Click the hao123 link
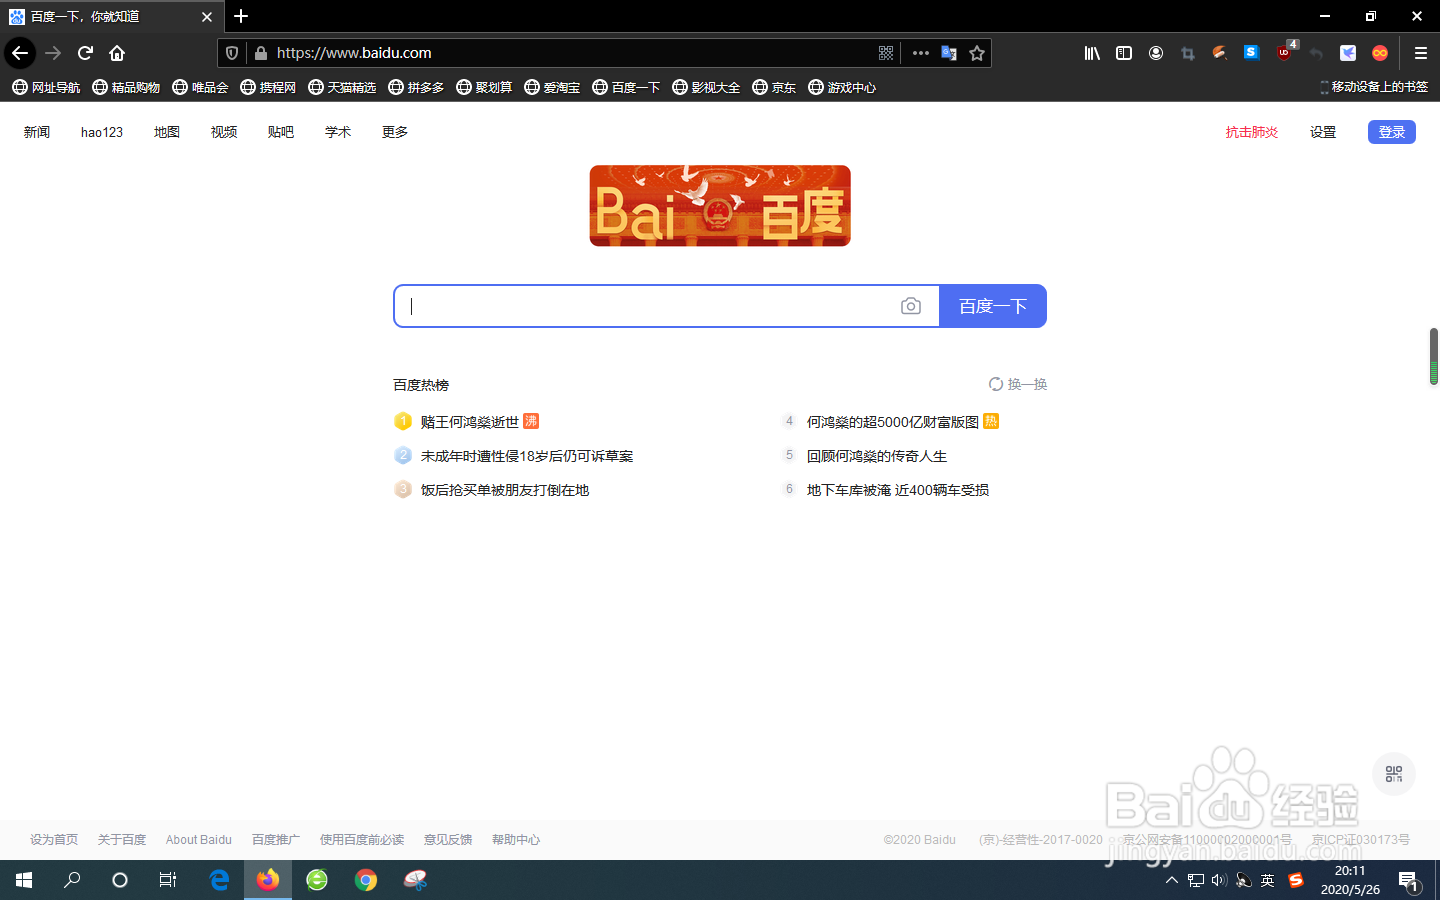This screenshot has width=1440, height=900. click(x=102, y=132)
